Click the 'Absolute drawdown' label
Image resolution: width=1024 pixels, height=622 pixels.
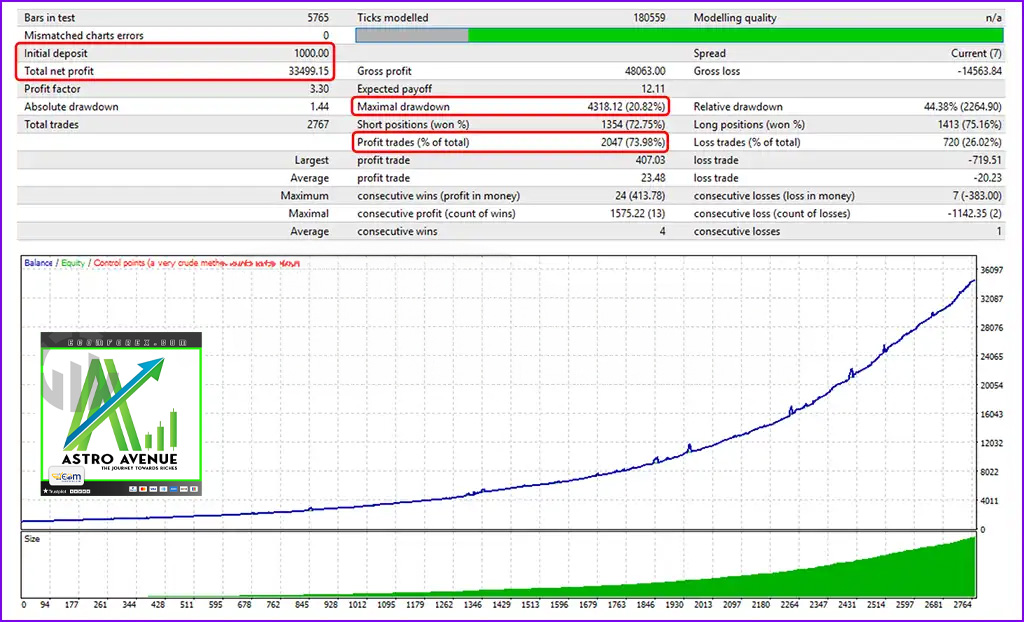click(71, 106)
